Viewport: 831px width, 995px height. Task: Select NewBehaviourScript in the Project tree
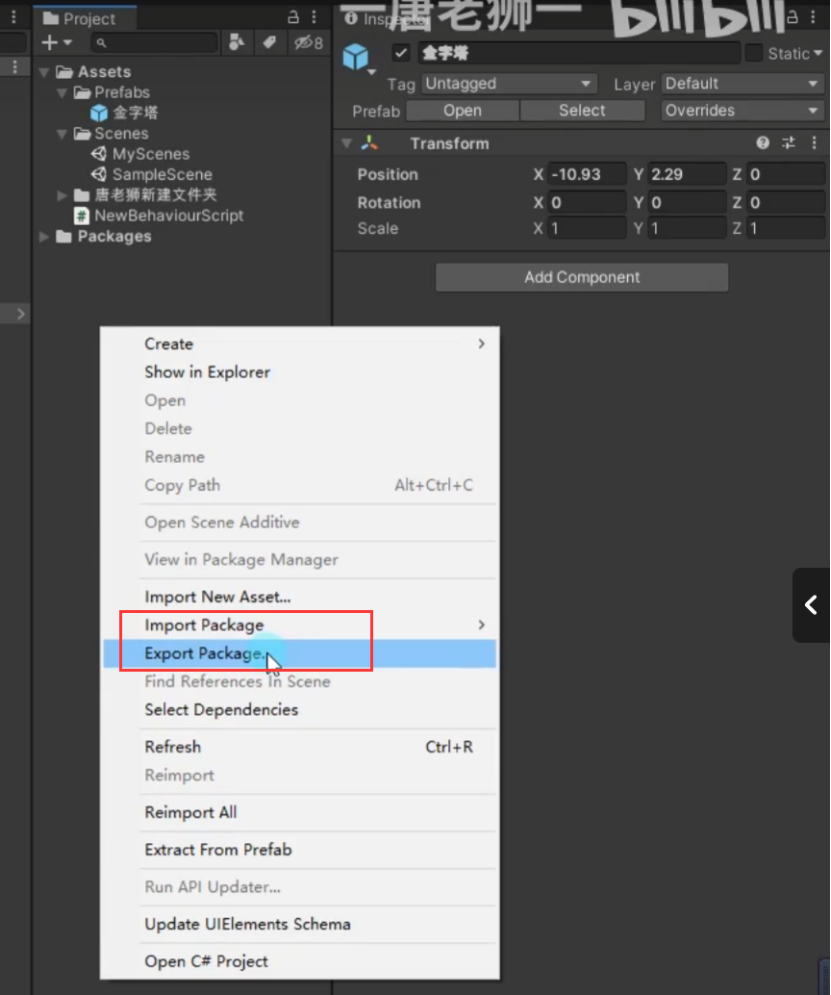[x=169, y=216]
